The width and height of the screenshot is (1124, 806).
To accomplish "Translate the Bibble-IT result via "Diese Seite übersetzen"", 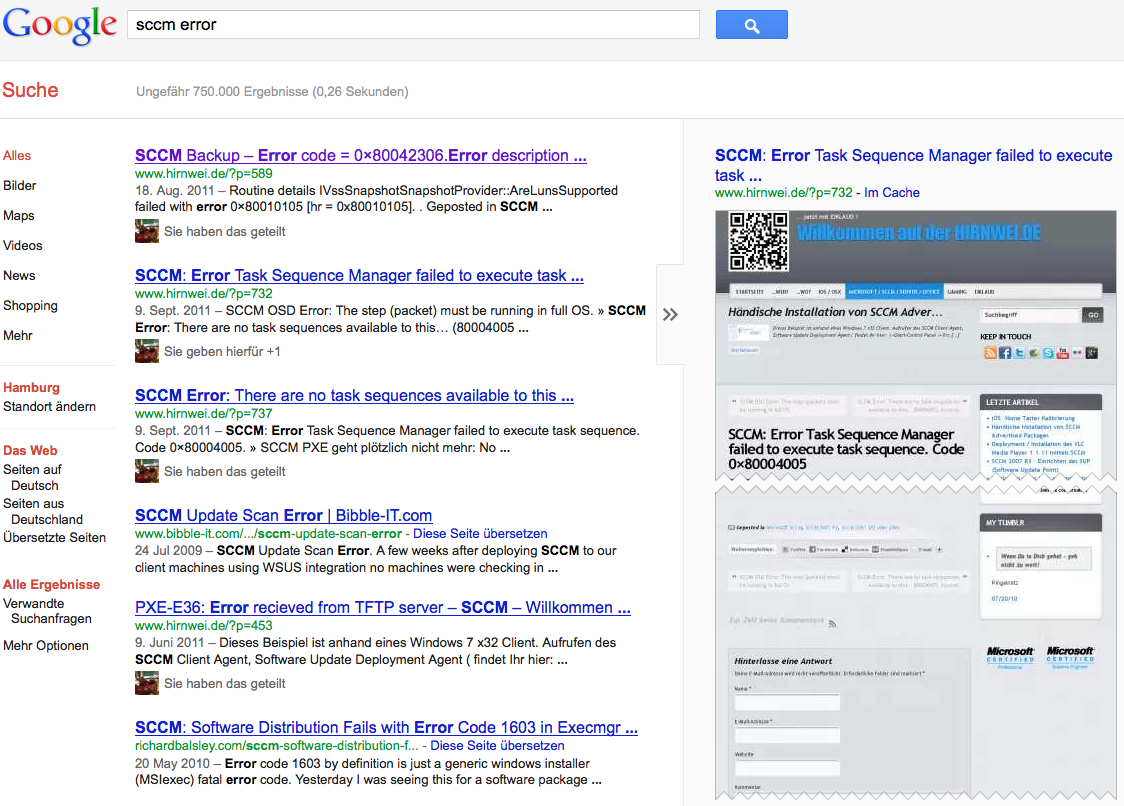I will click(x=480, y=534).
